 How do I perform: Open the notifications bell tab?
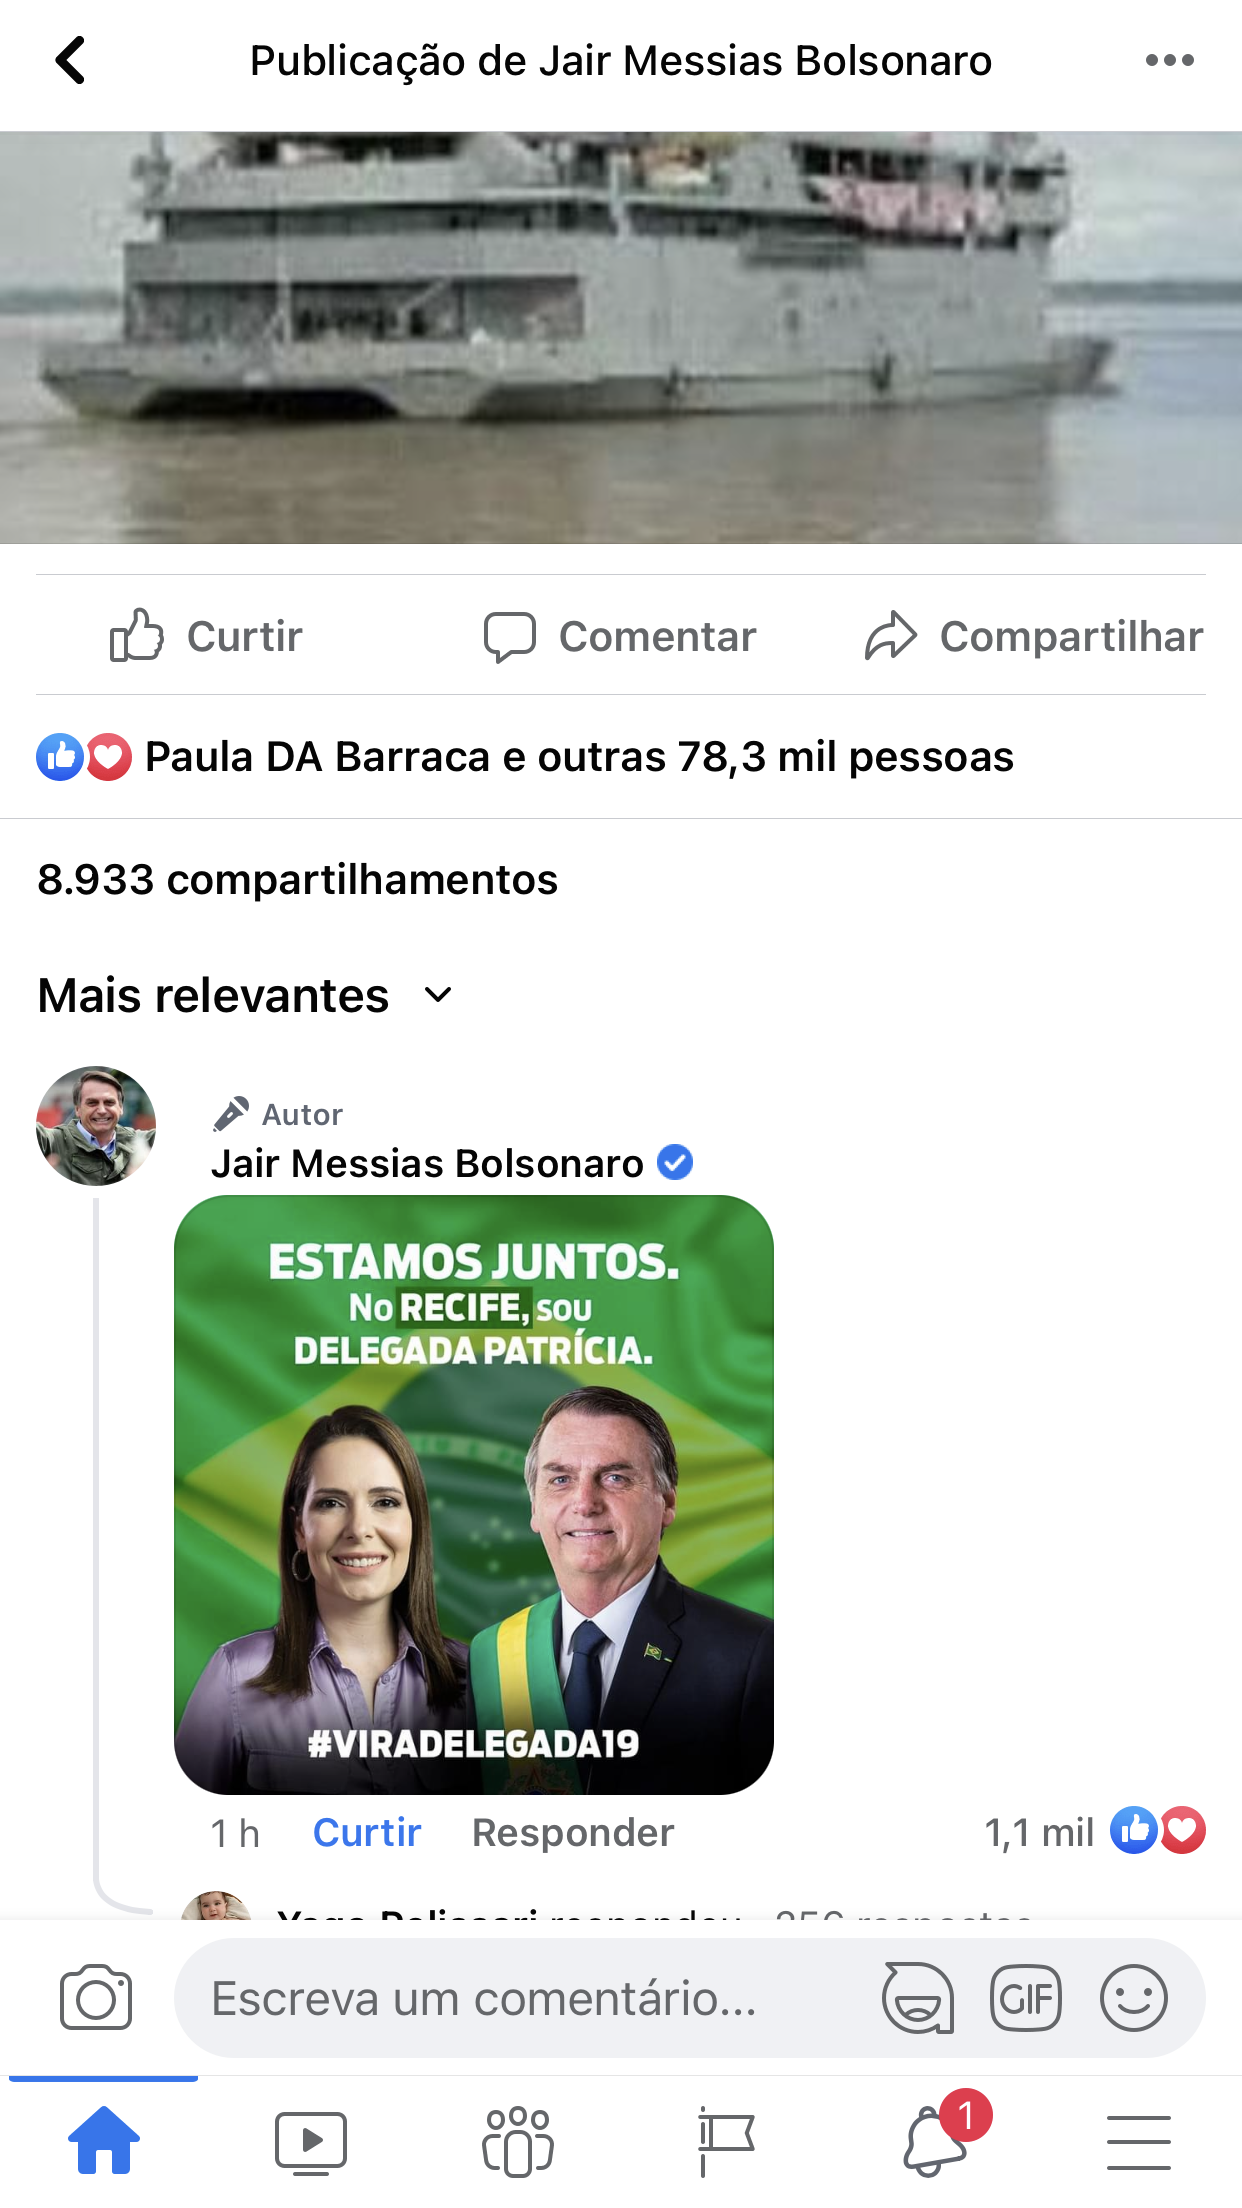click(x=937, y=2142)
